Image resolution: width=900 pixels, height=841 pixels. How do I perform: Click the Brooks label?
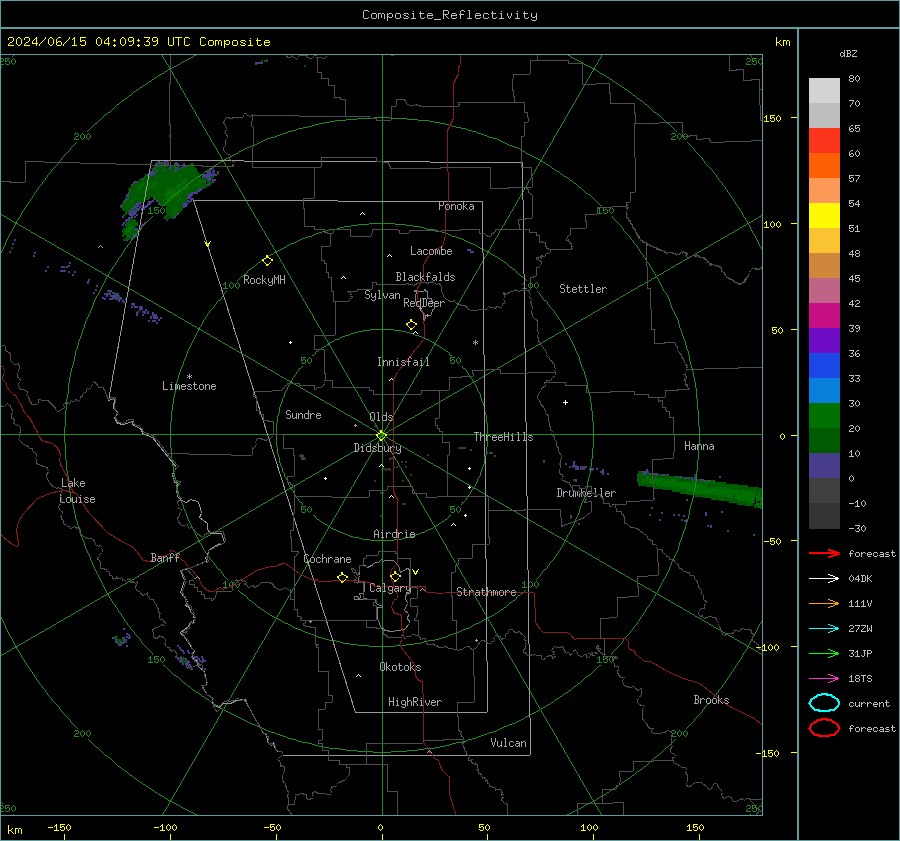(711, 700)
